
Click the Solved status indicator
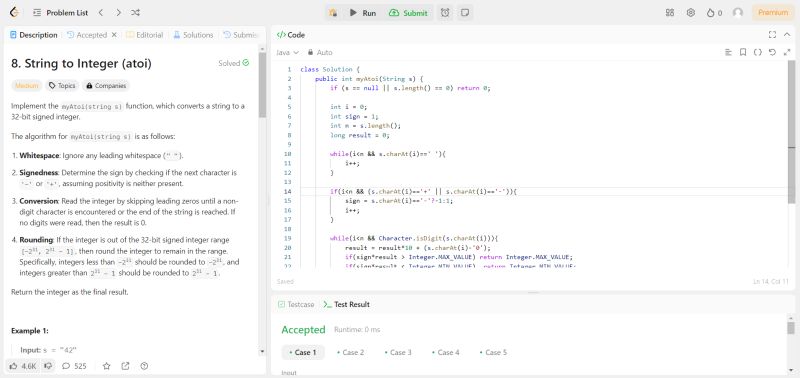[234, 63]
